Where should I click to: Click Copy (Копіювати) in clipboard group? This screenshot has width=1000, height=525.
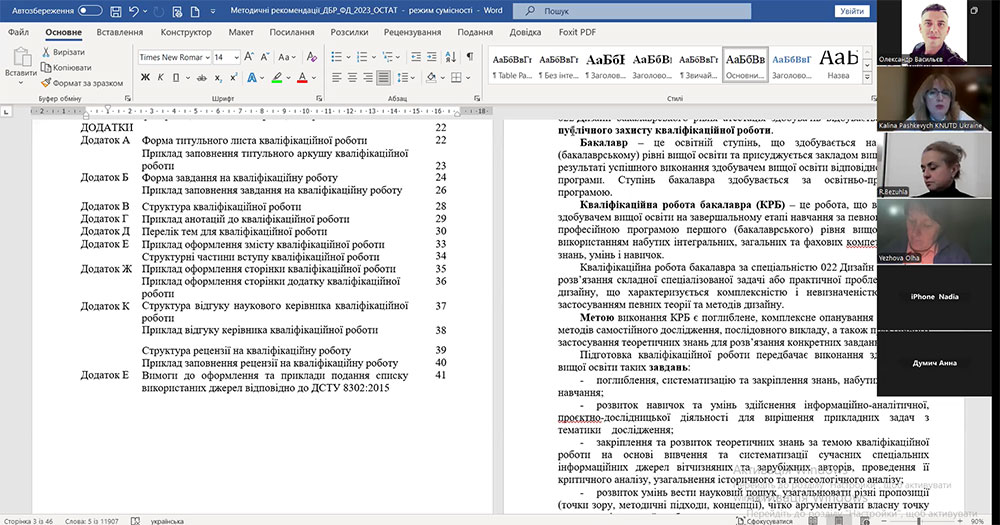[x=66, y=67]
